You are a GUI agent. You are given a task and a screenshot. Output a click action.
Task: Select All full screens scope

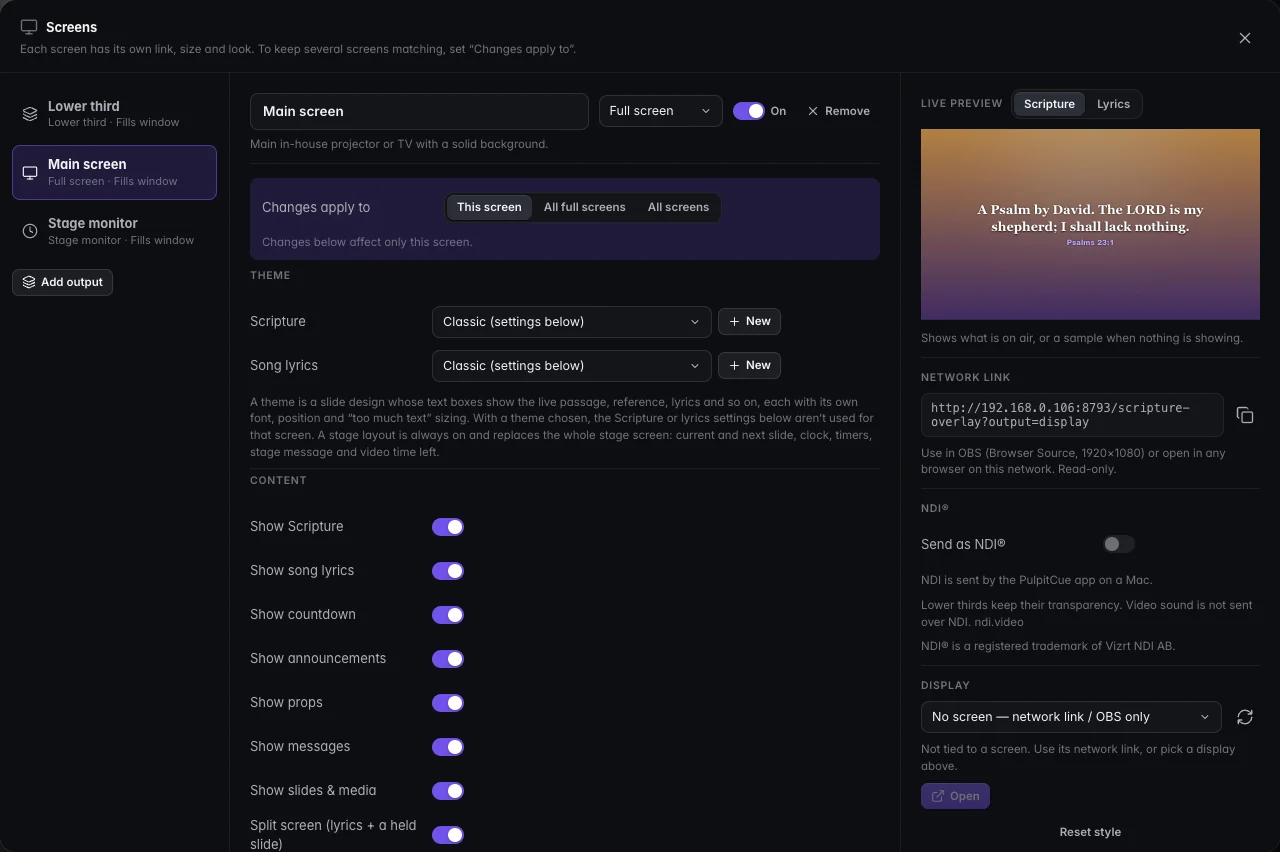pyautogui.click(x=584, y=207)
